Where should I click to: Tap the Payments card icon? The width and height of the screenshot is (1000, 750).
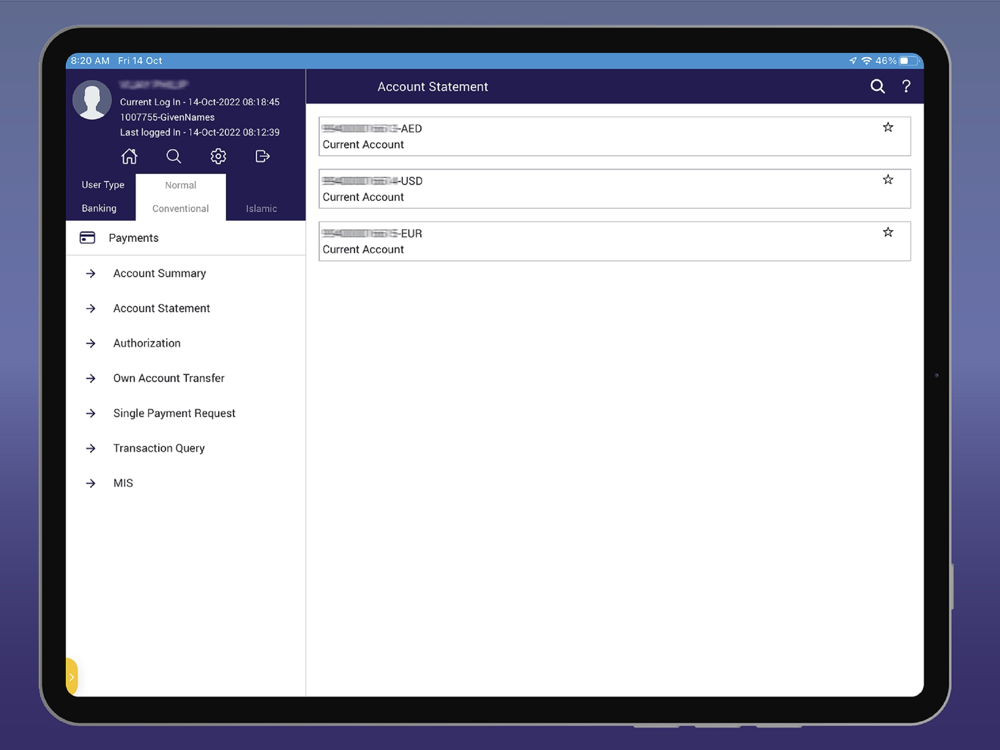pos(87,238)
